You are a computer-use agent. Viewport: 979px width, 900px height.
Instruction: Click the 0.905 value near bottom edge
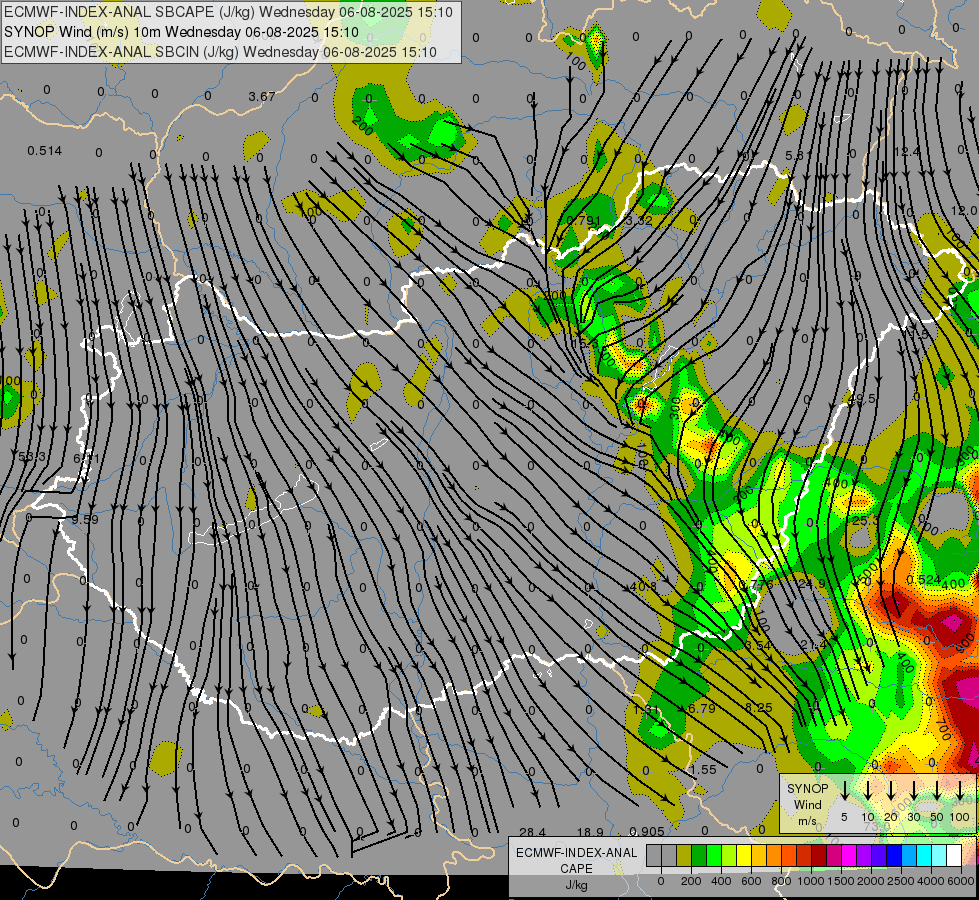tap(646, 831)
